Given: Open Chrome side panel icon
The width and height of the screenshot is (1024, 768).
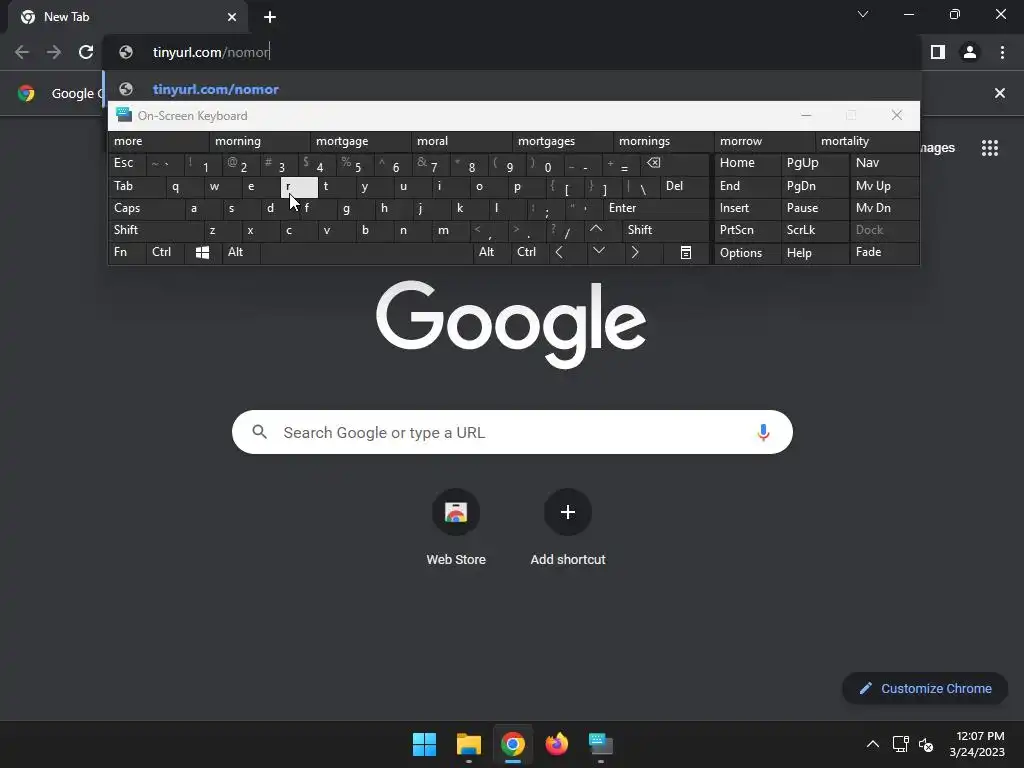Looking at the screenshot, I should point(938,52).
